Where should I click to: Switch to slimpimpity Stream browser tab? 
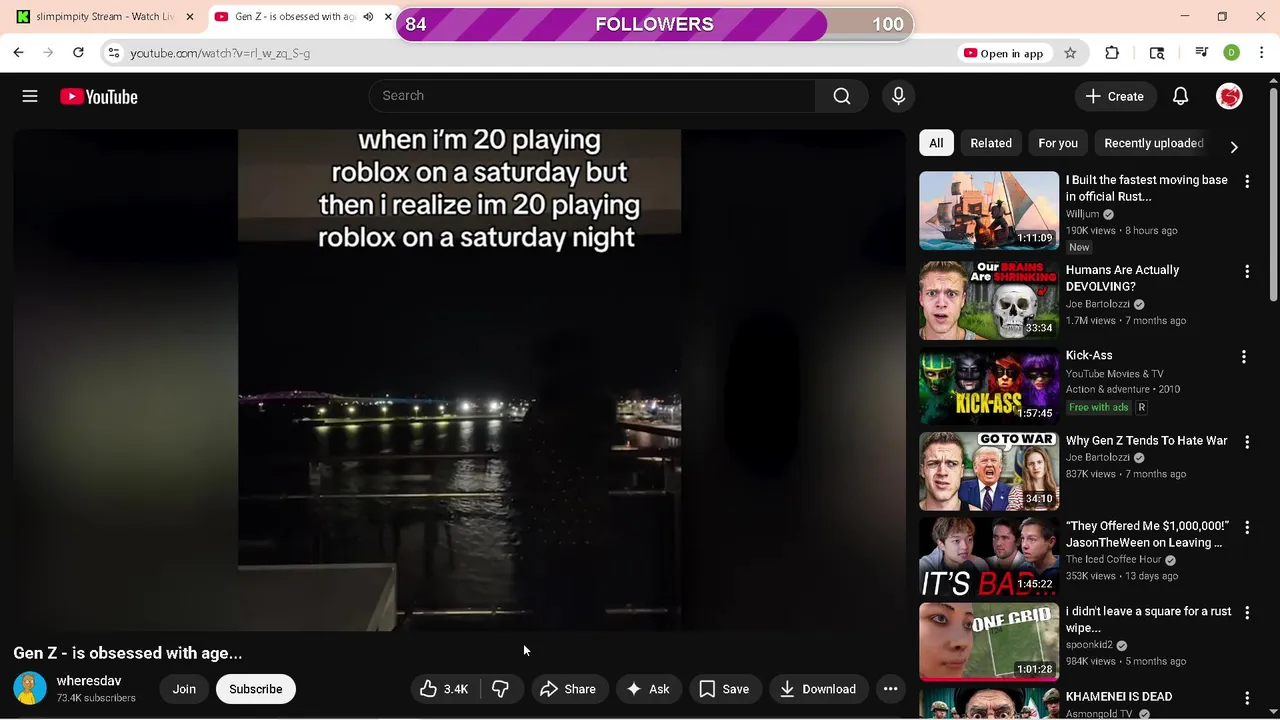point(103,16)
